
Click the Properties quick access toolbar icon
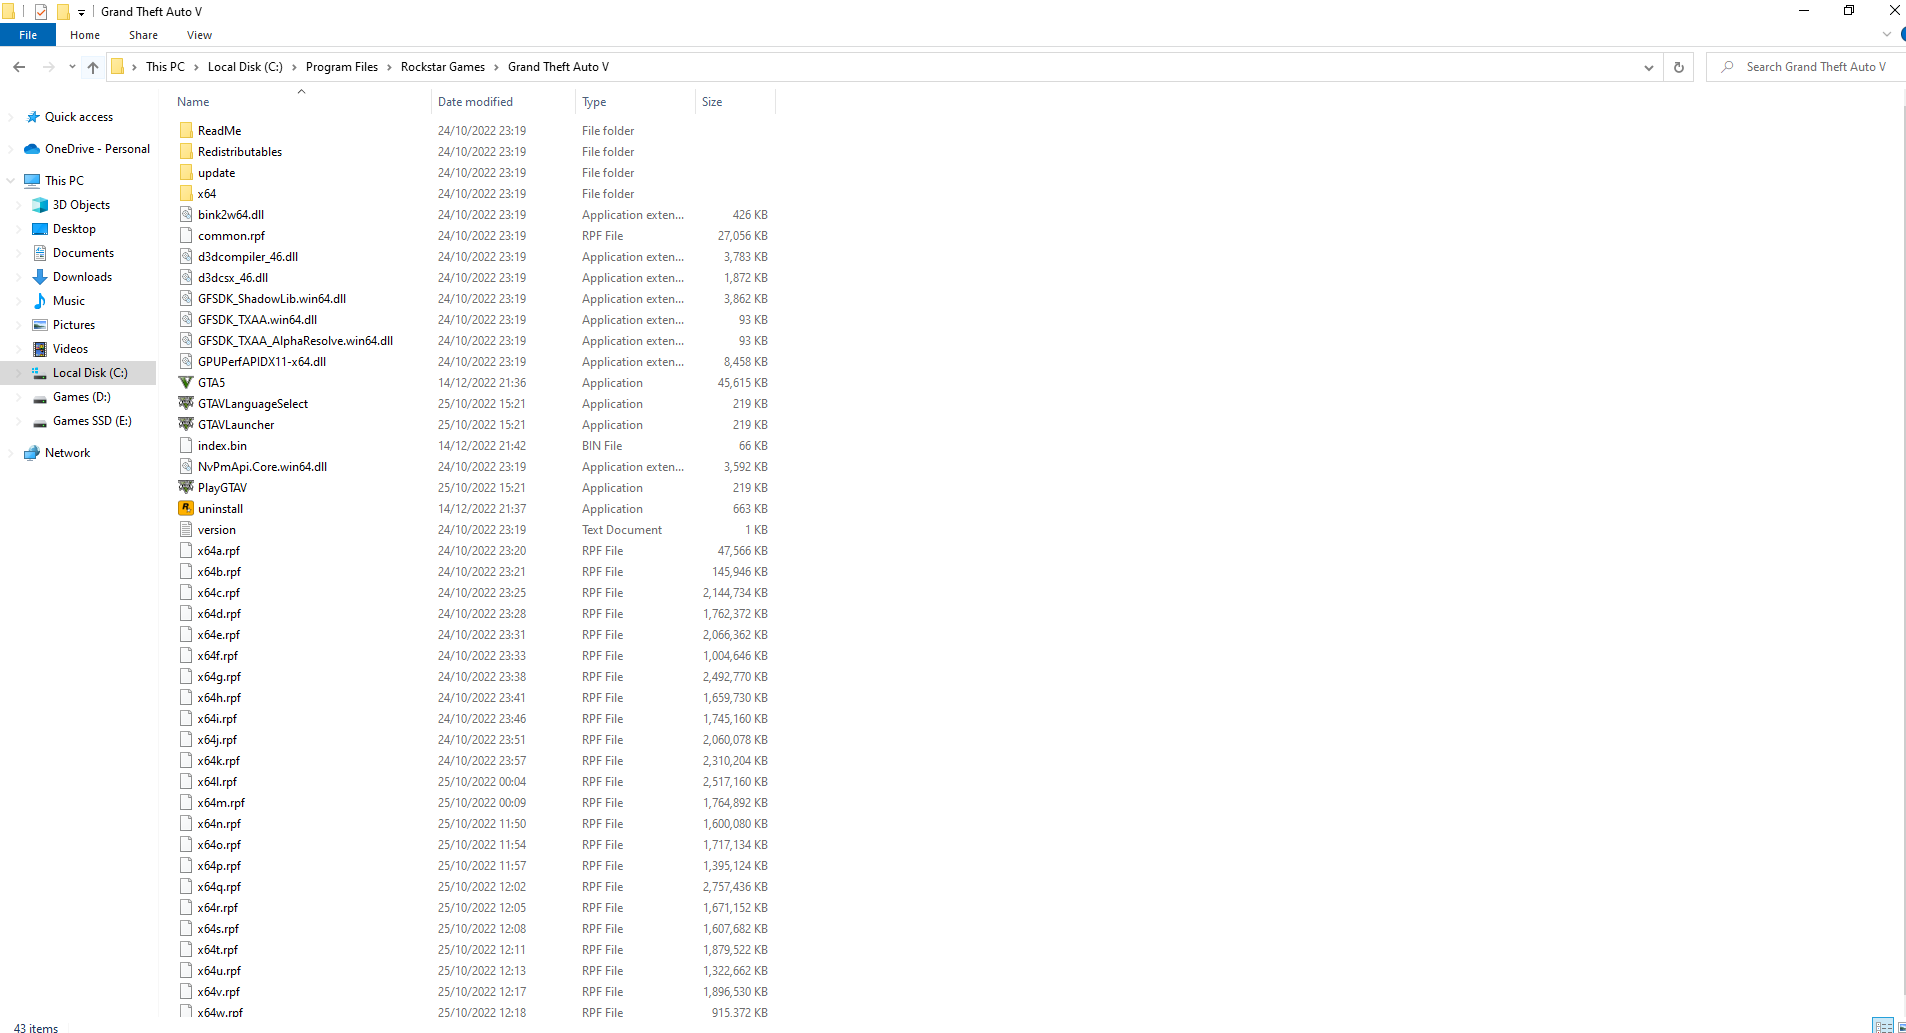coord(41,12)
